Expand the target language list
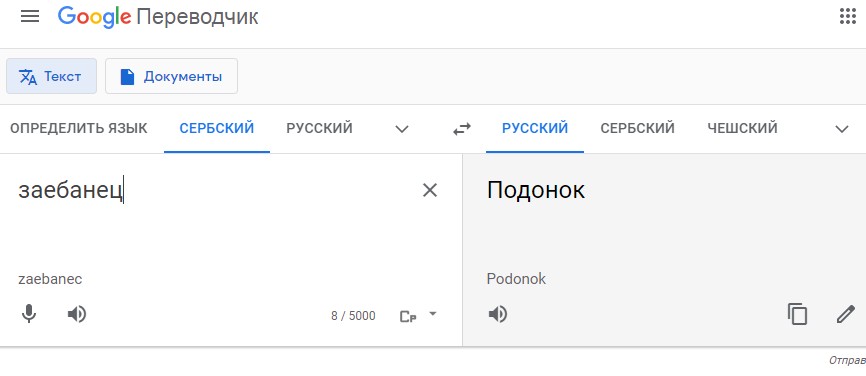The width and height of the screenshot is (866, 376). click(x=842, y=129)
